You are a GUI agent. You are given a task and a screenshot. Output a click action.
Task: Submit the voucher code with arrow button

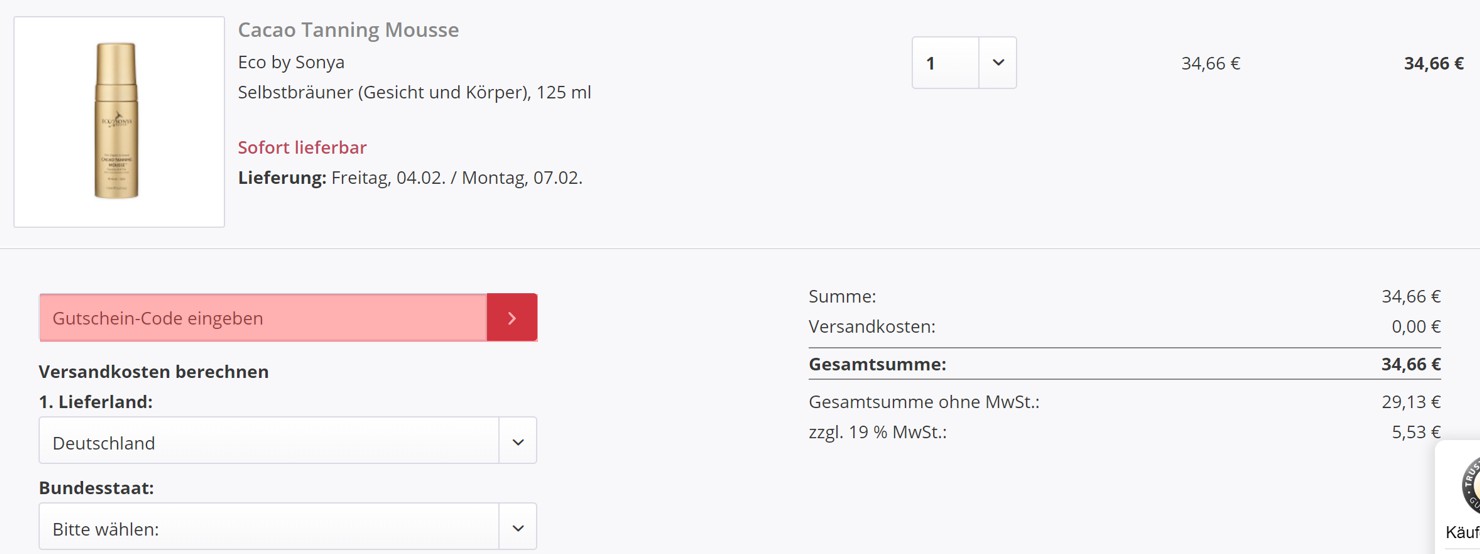(512, 318)
